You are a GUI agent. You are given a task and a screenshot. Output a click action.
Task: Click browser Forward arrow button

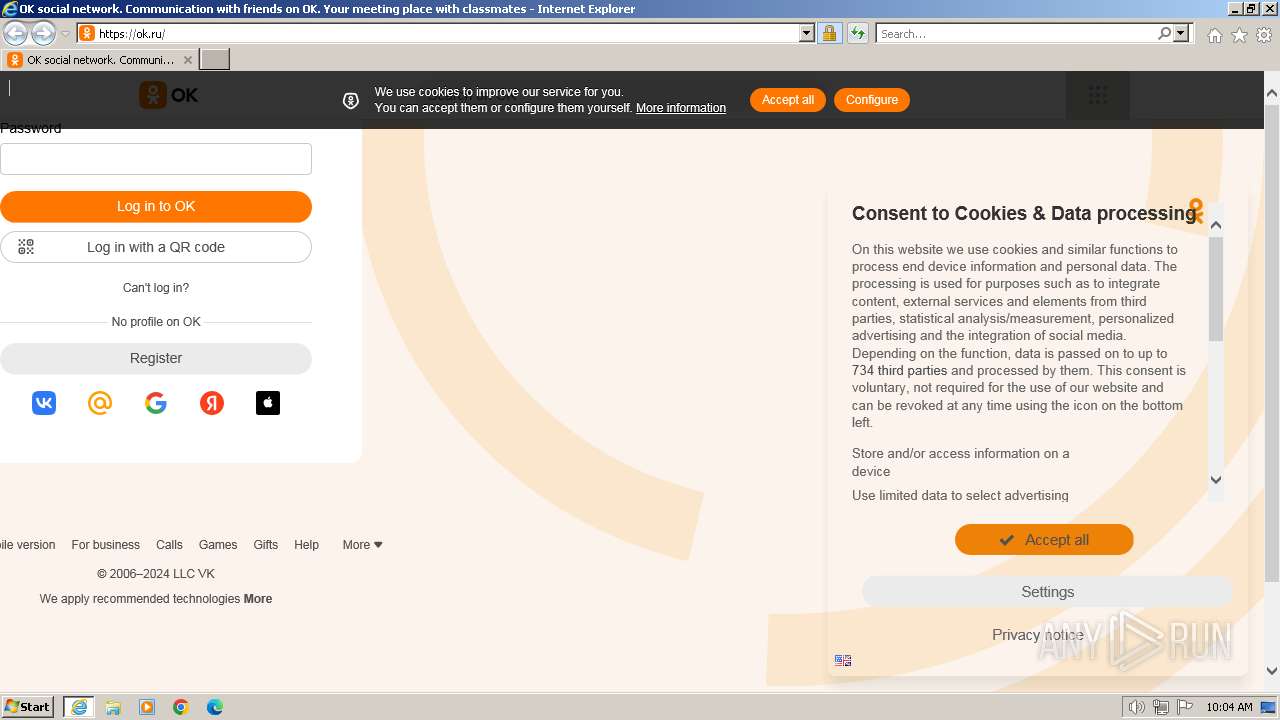[x=43, y=33]
